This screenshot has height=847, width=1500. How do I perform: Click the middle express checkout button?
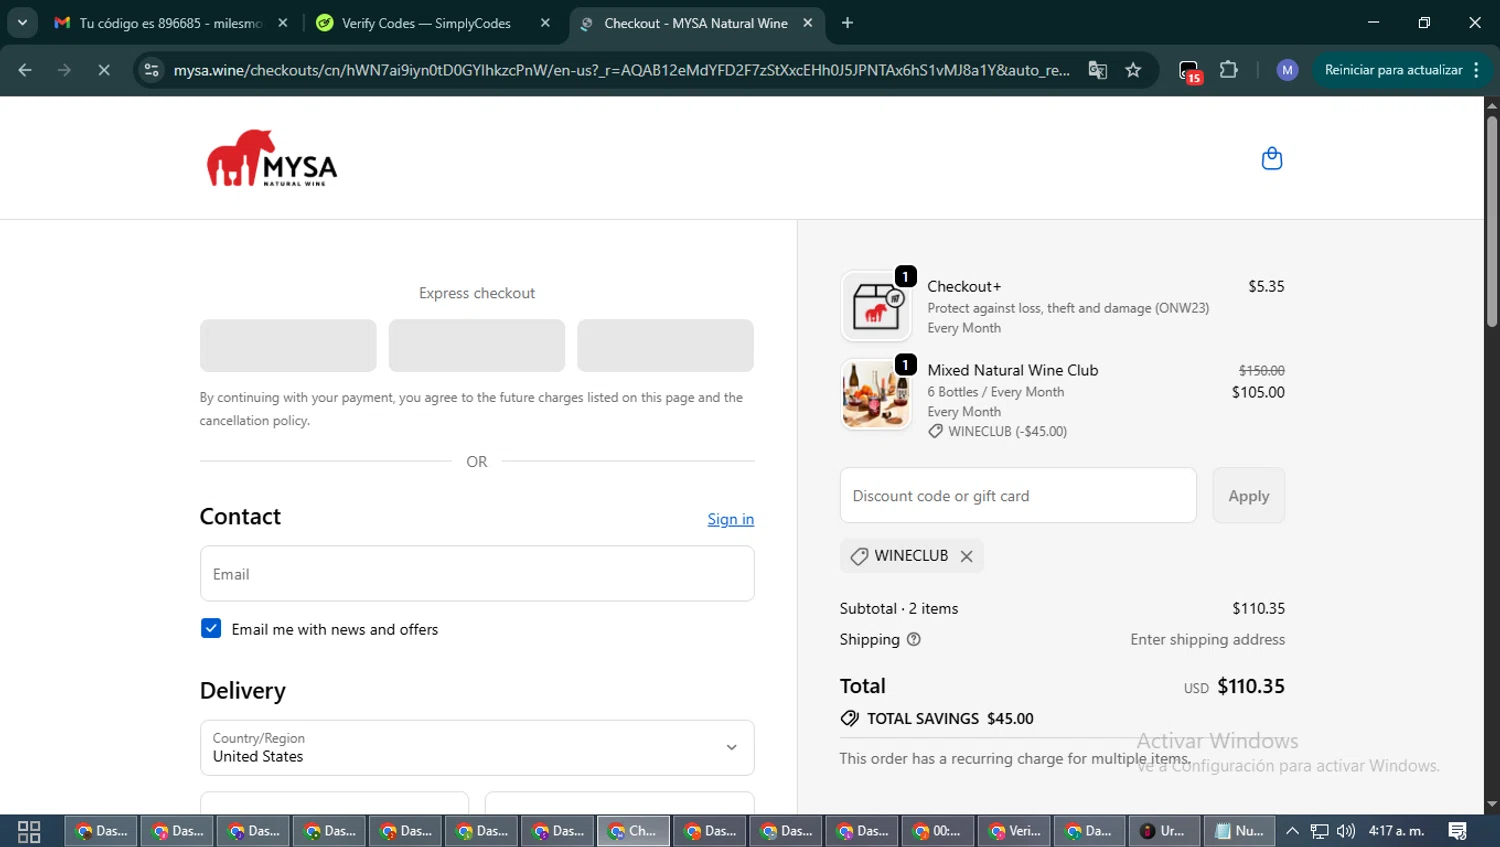point(477,345)
